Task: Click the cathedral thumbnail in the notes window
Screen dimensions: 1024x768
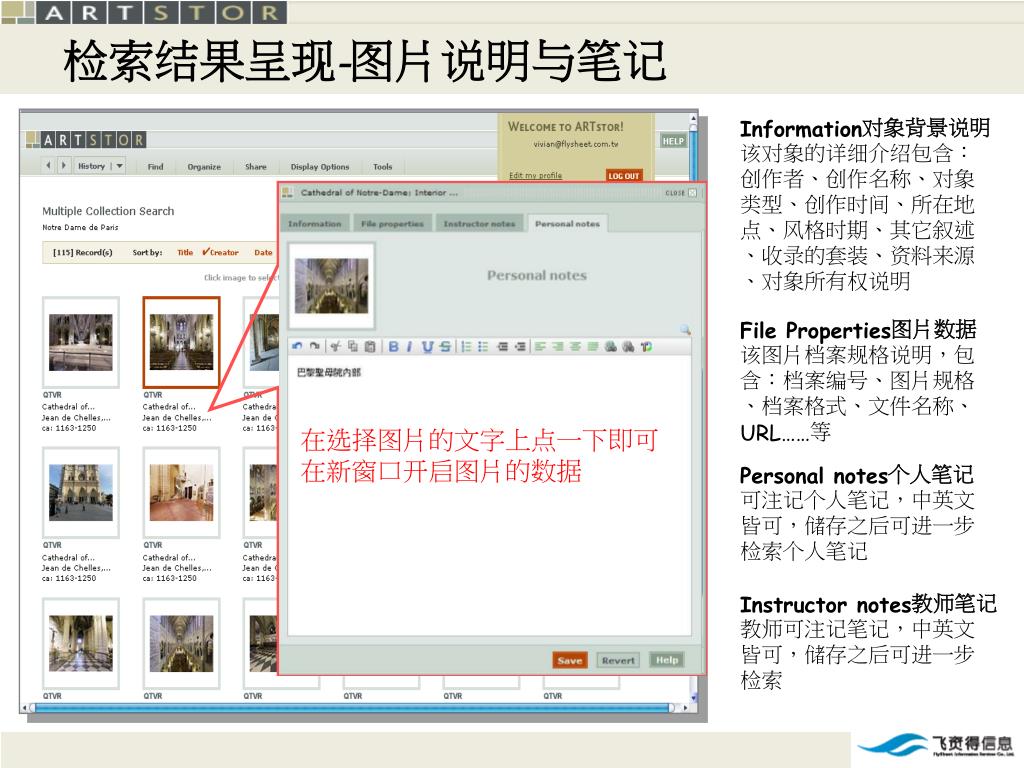Action: click(x=332, y=285)
